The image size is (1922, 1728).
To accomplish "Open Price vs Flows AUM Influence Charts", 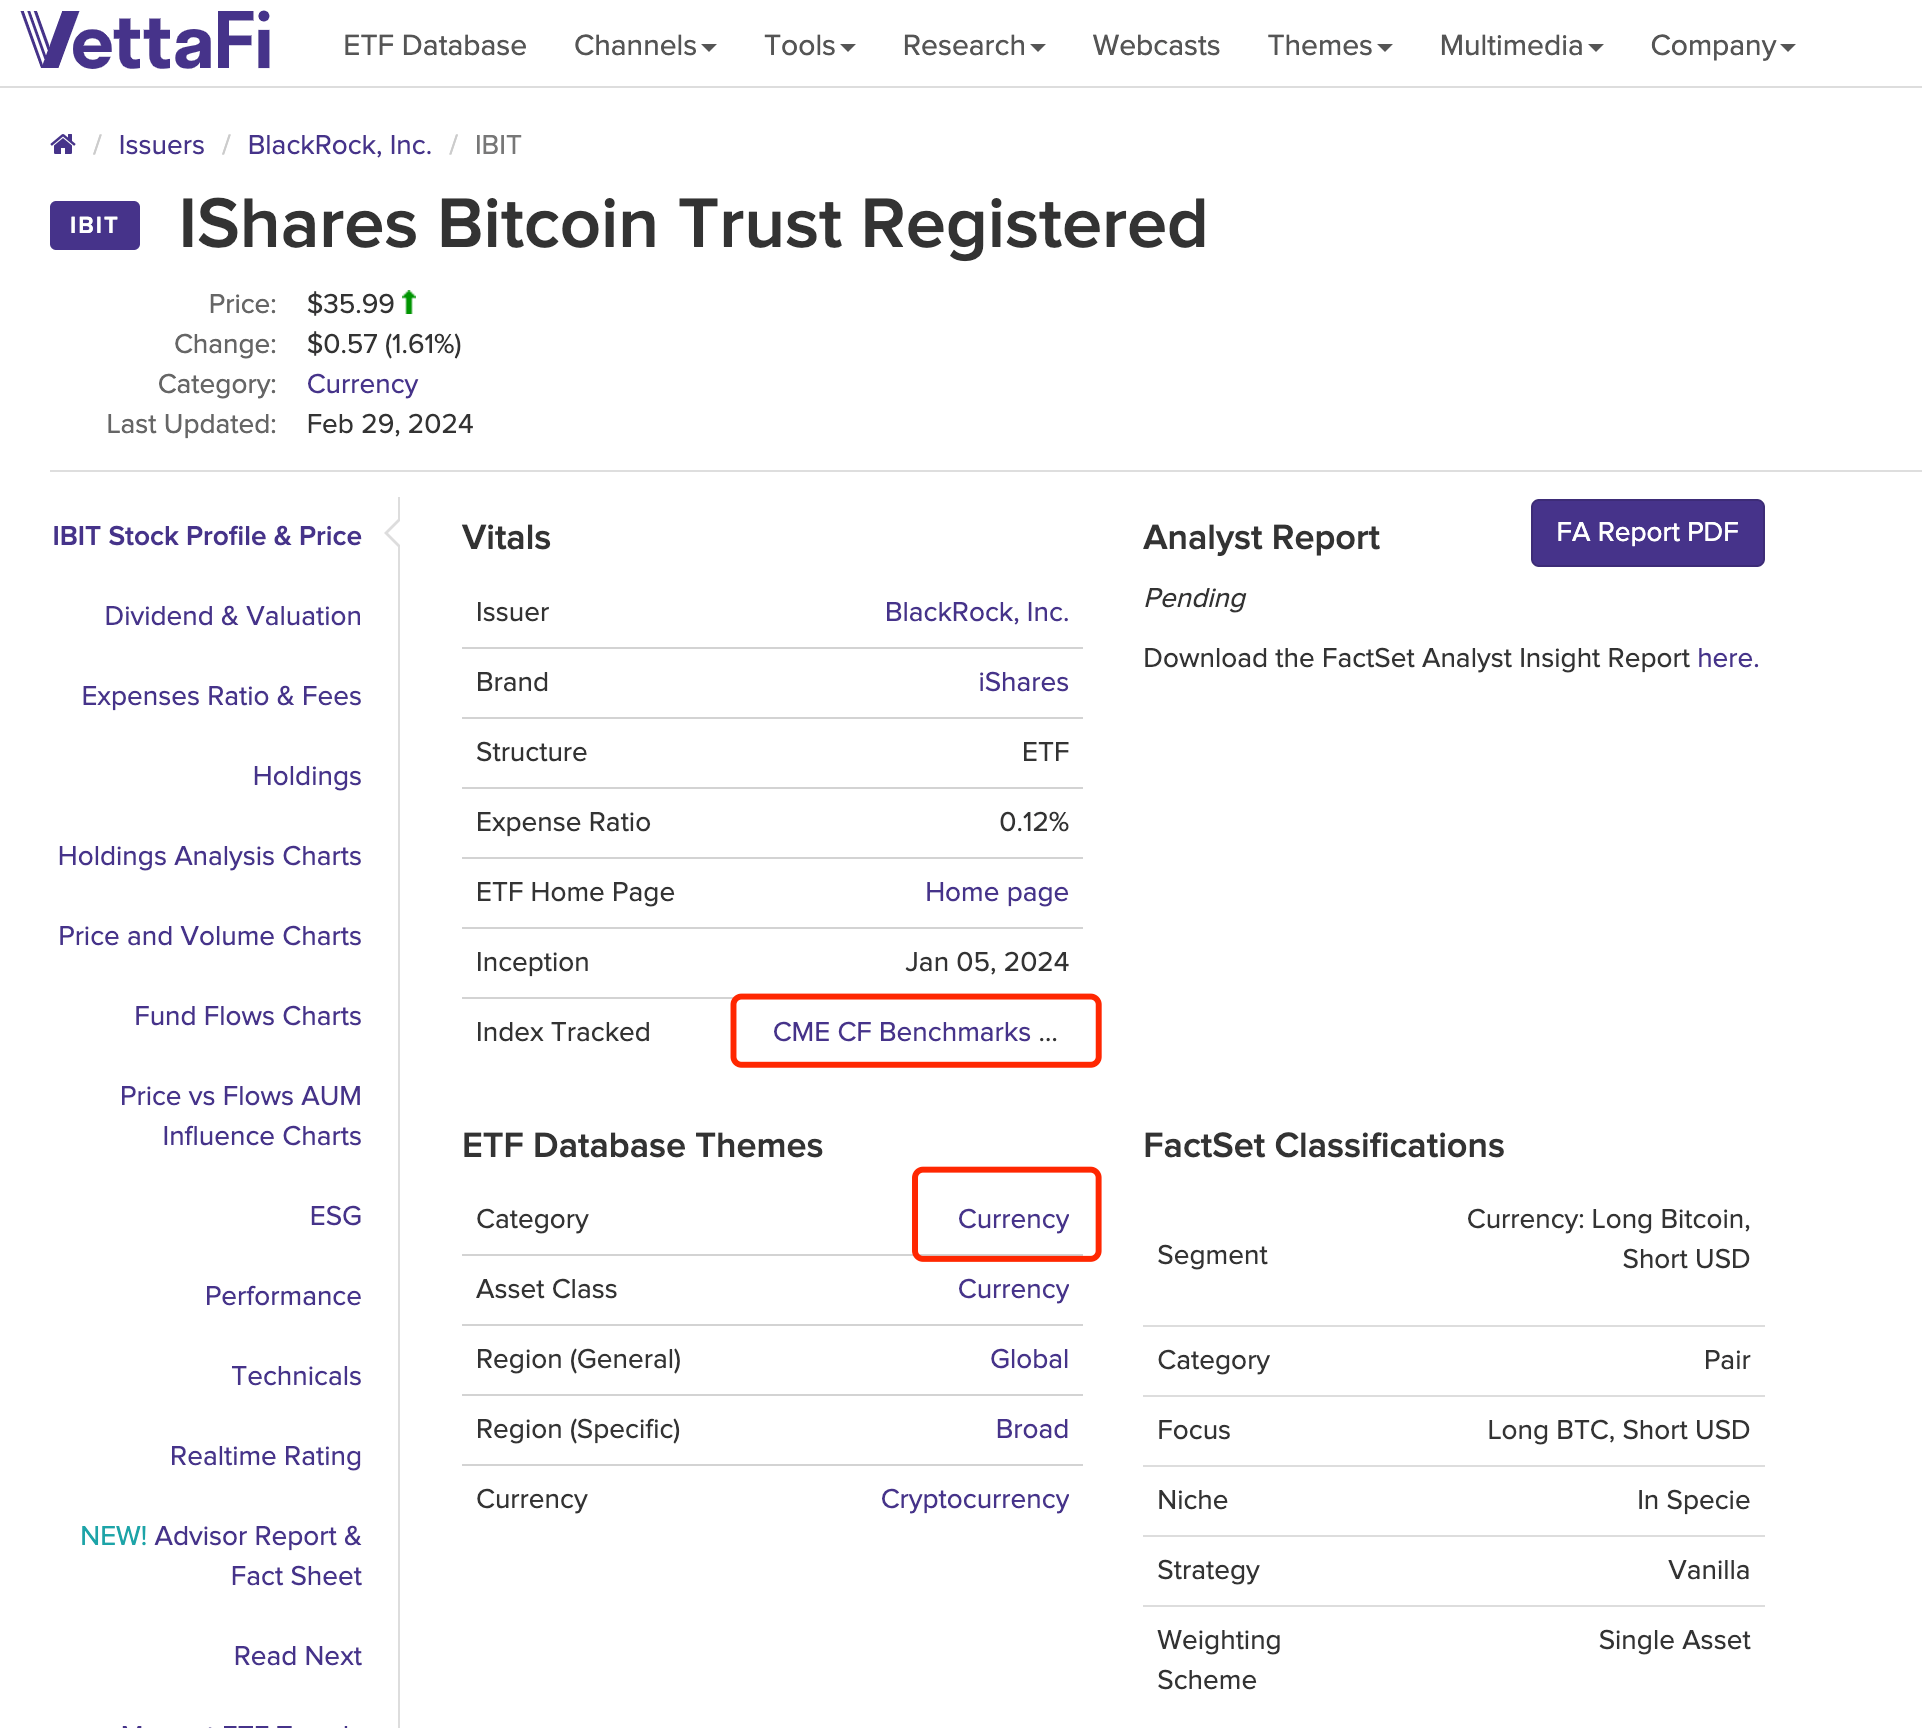I will 240,1116.
